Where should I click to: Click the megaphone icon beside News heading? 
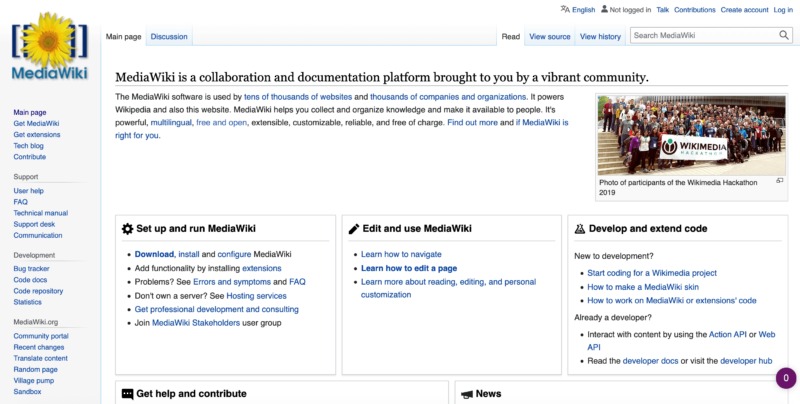[x=466, y=394]
